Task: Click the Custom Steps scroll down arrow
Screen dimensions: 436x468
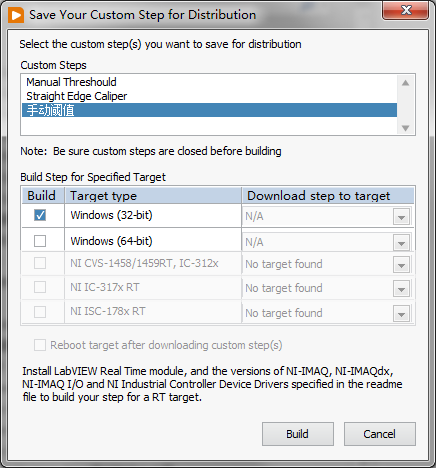Action: [405, 128]
